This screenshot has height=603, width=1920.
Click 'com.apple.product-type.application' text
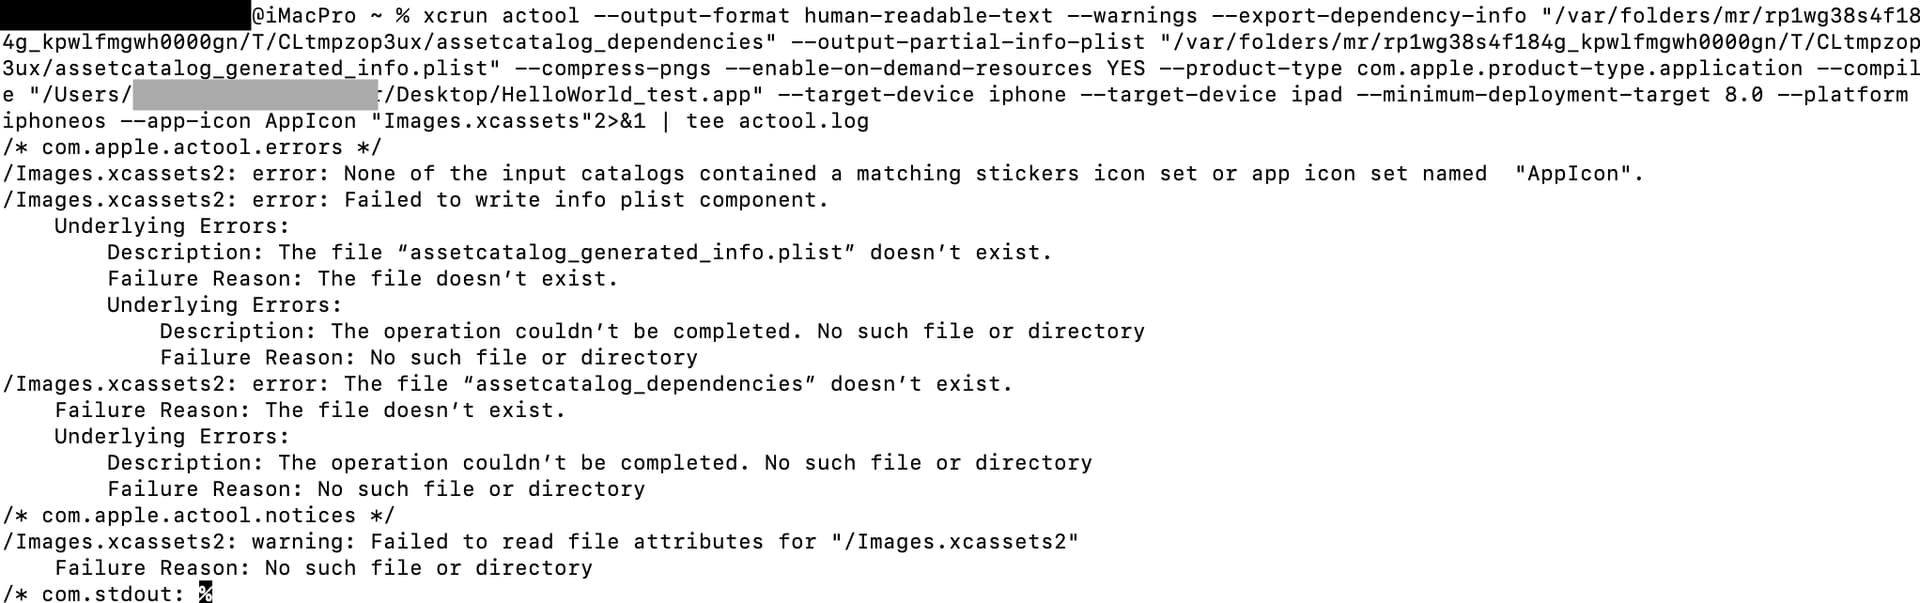1580,69
